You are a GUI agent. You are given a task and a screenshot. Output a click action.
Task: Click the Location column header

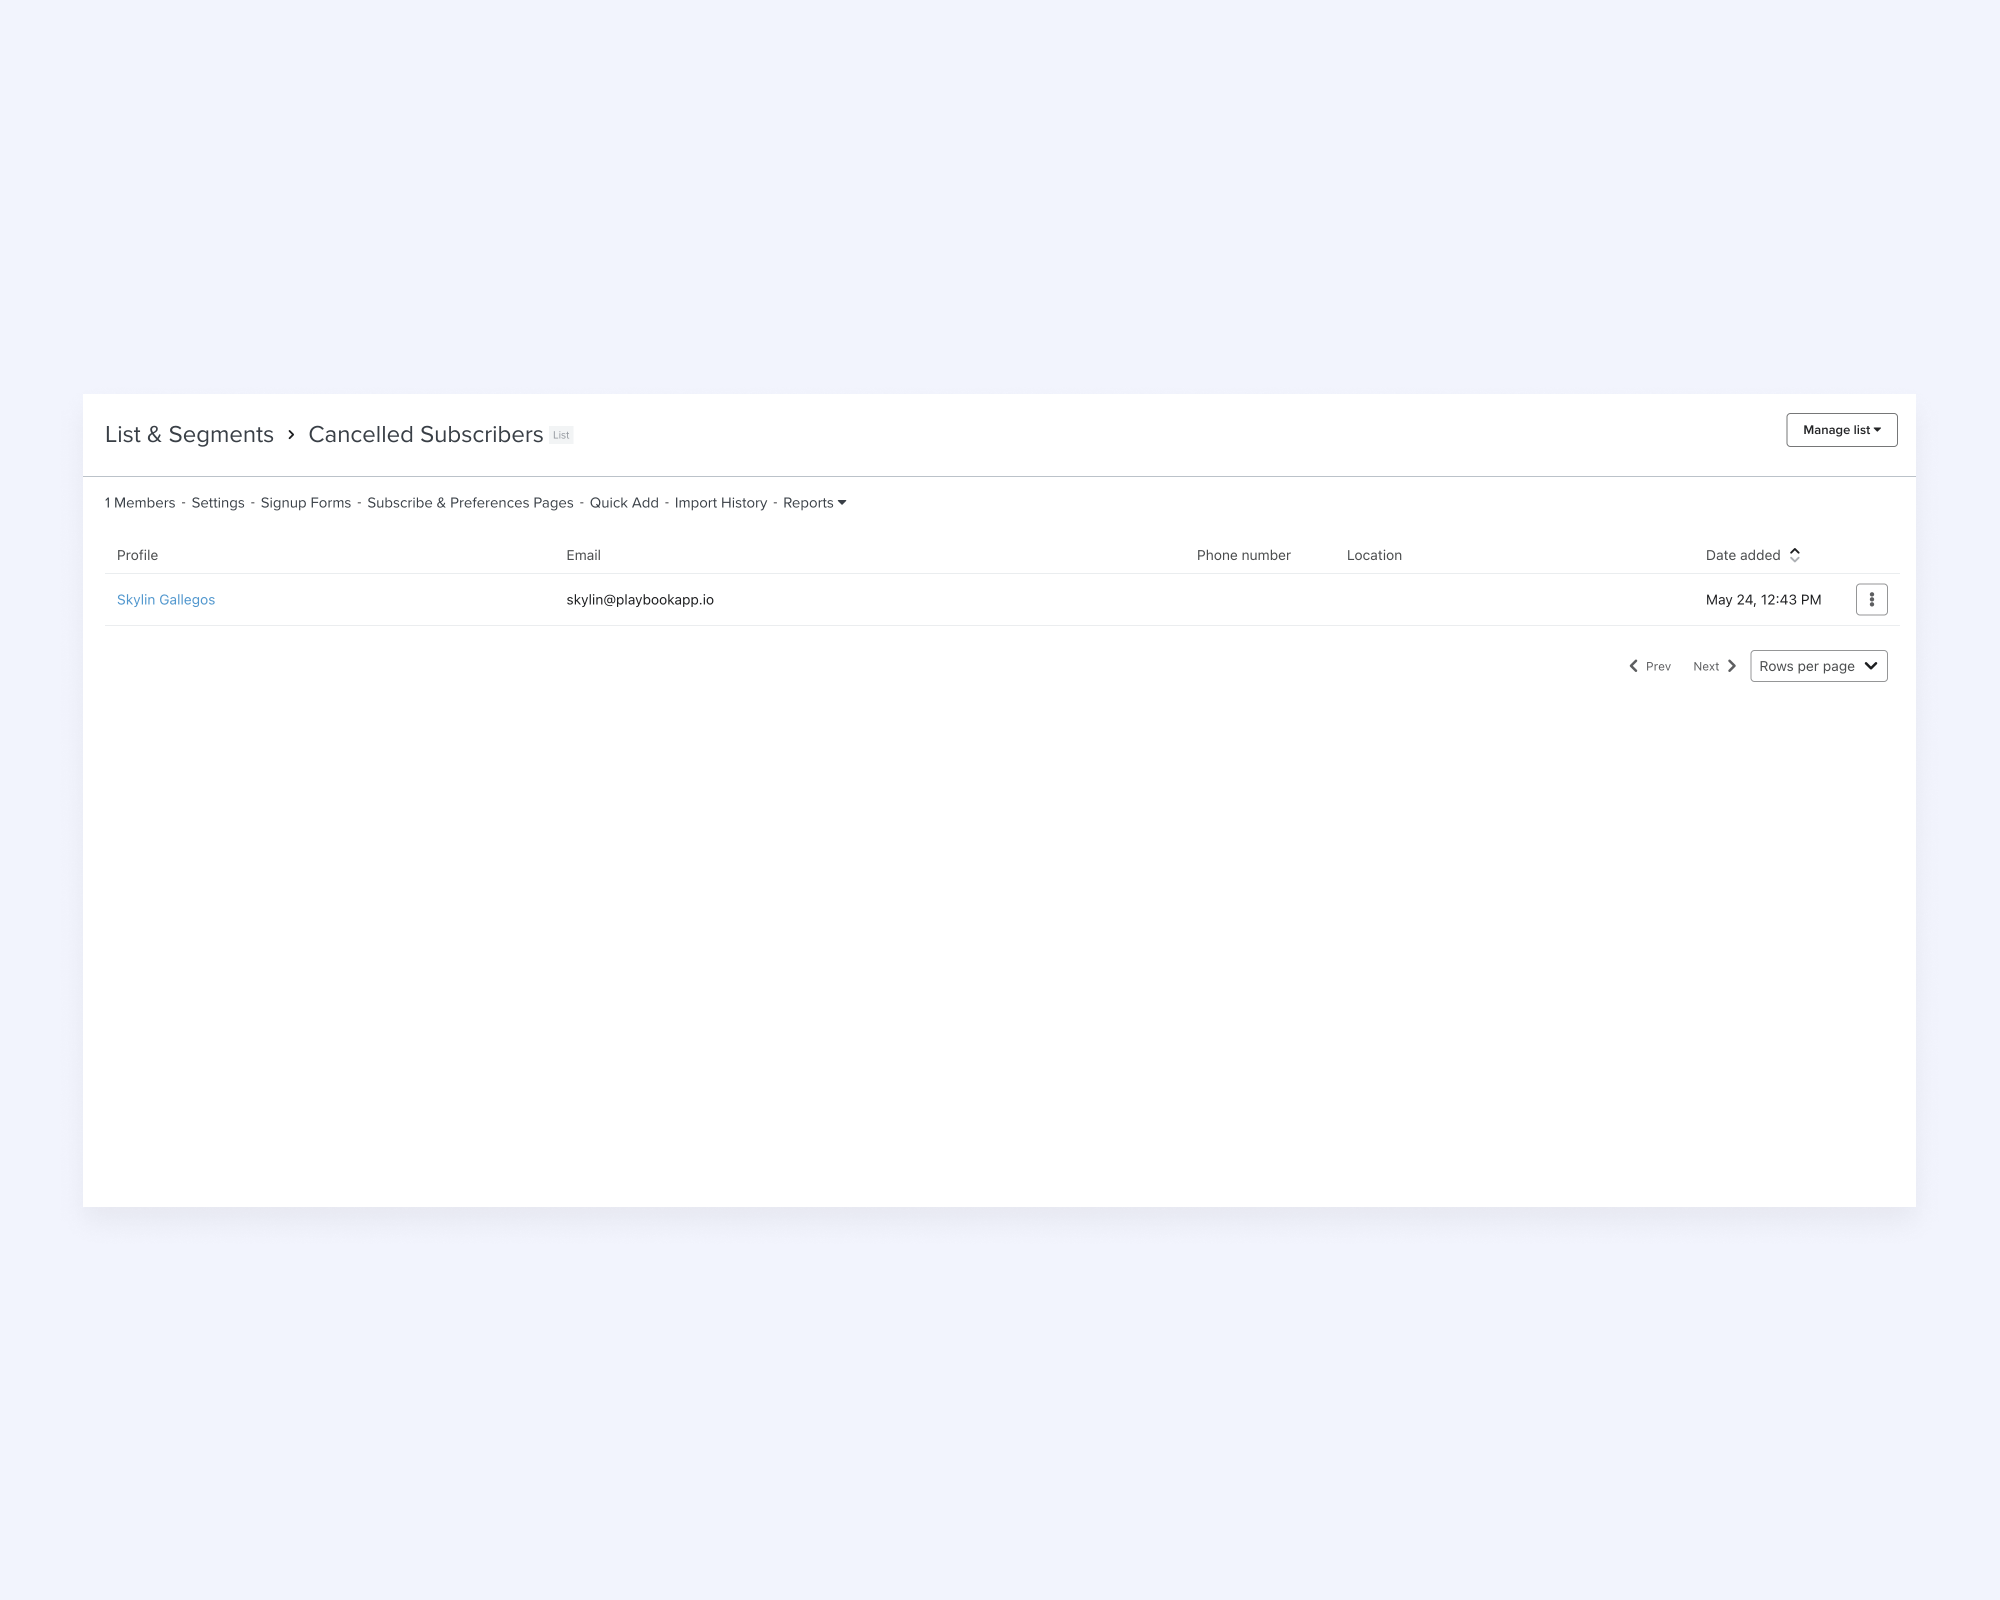point(1374,555)
